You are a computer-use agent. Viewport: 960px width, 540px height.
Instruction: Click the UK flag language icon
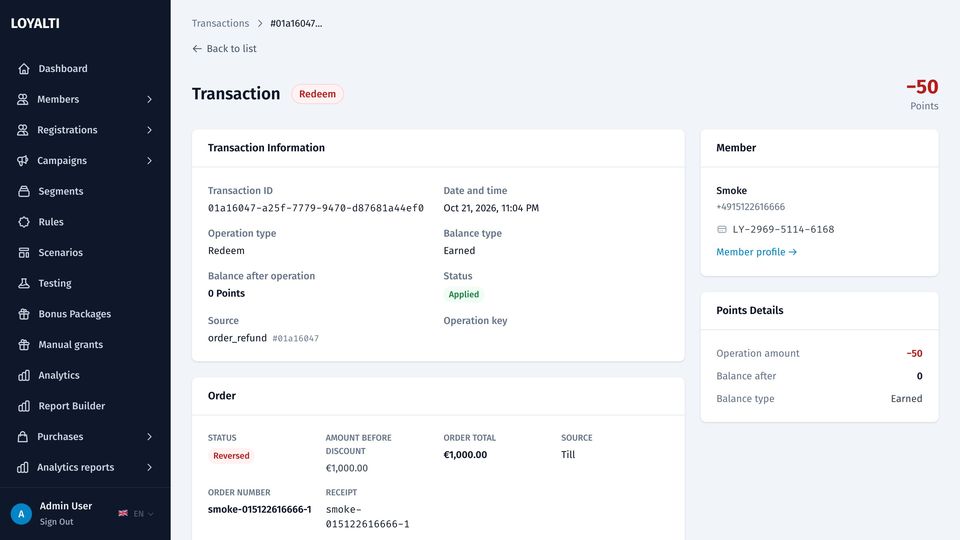(123, 513)
